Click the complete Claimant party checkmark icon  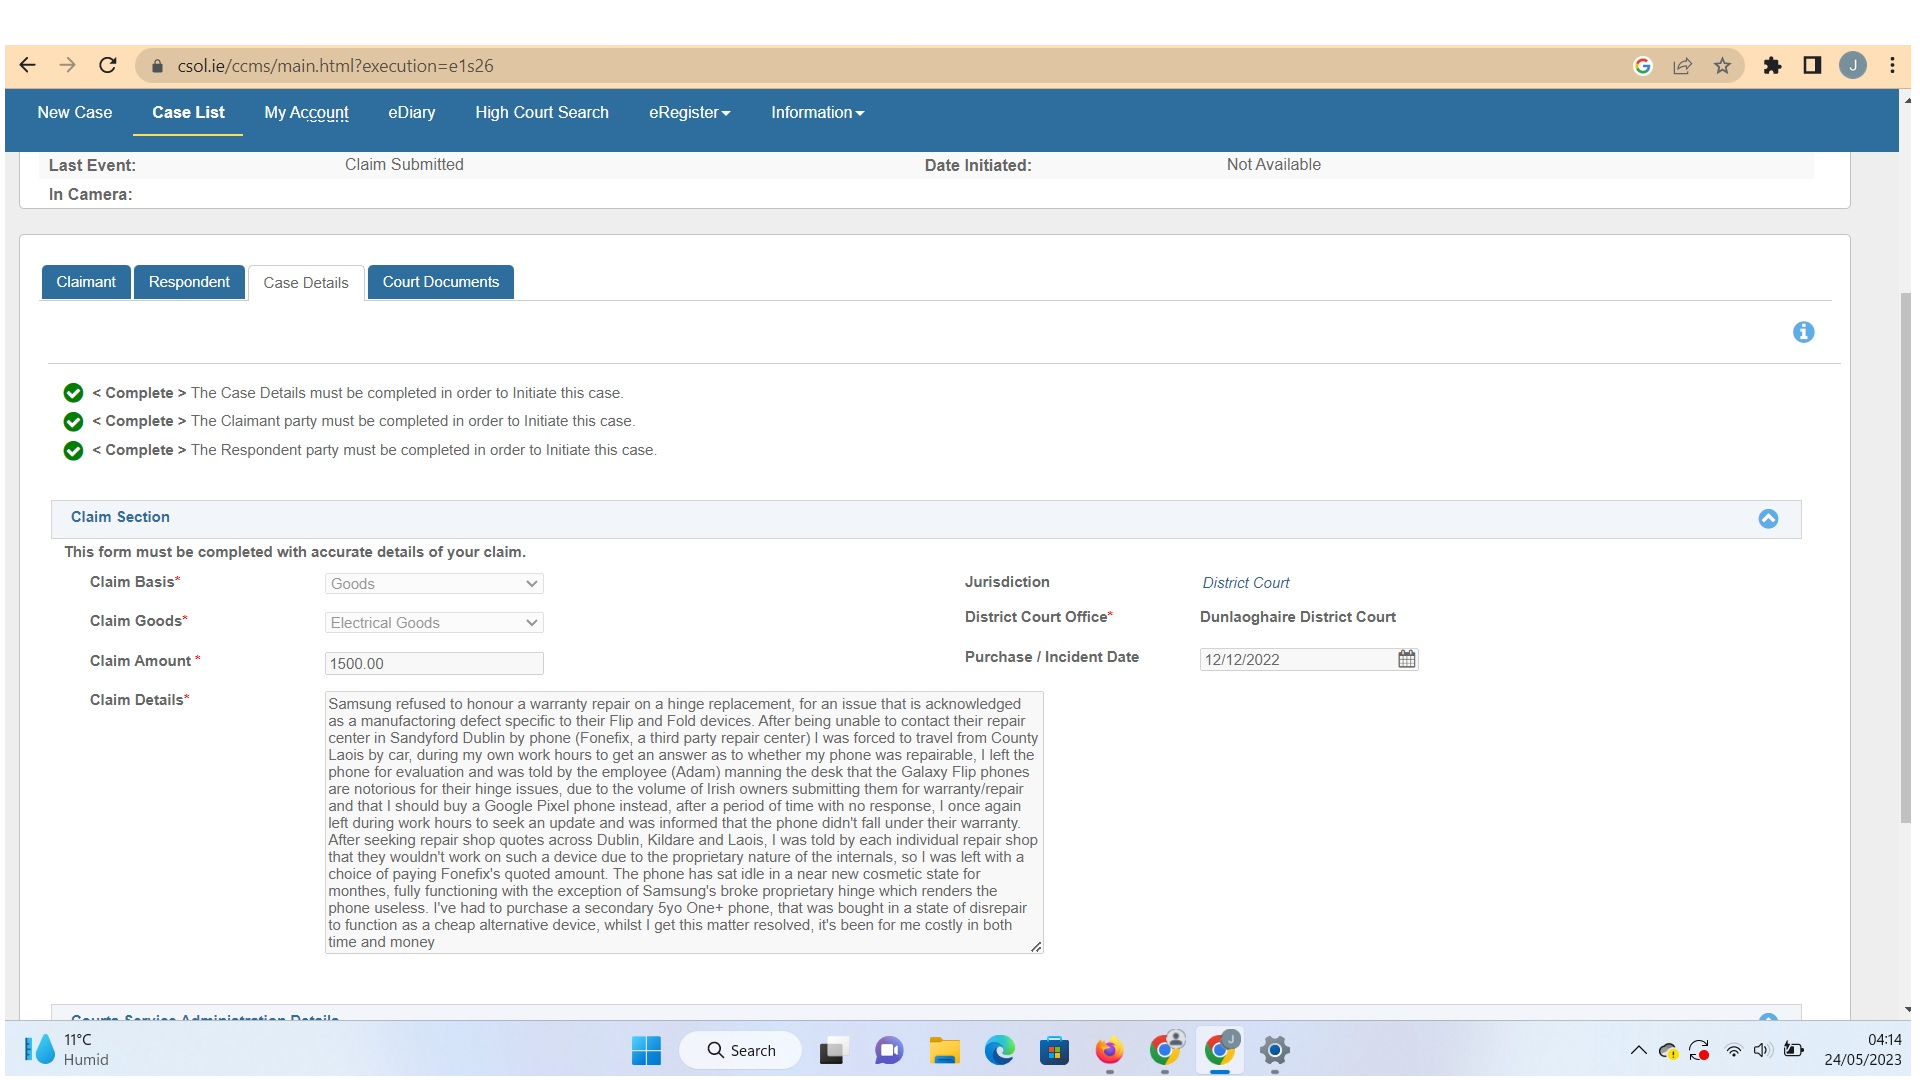pos(73,421)
